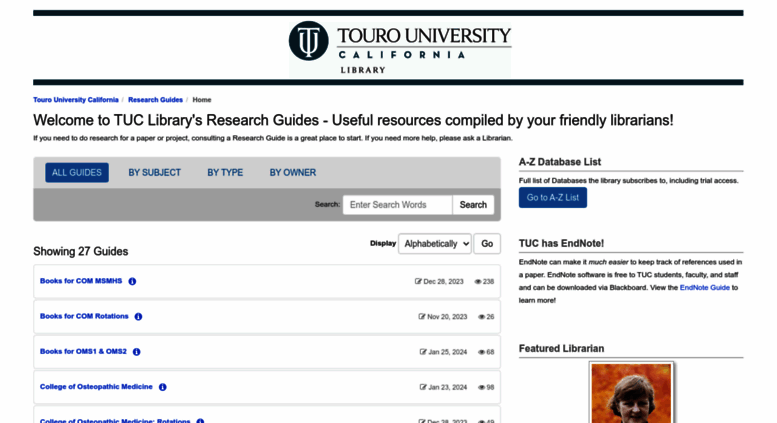
Task: Open info icon for Books for COM Rotations
Action: (x=138, y=317)
